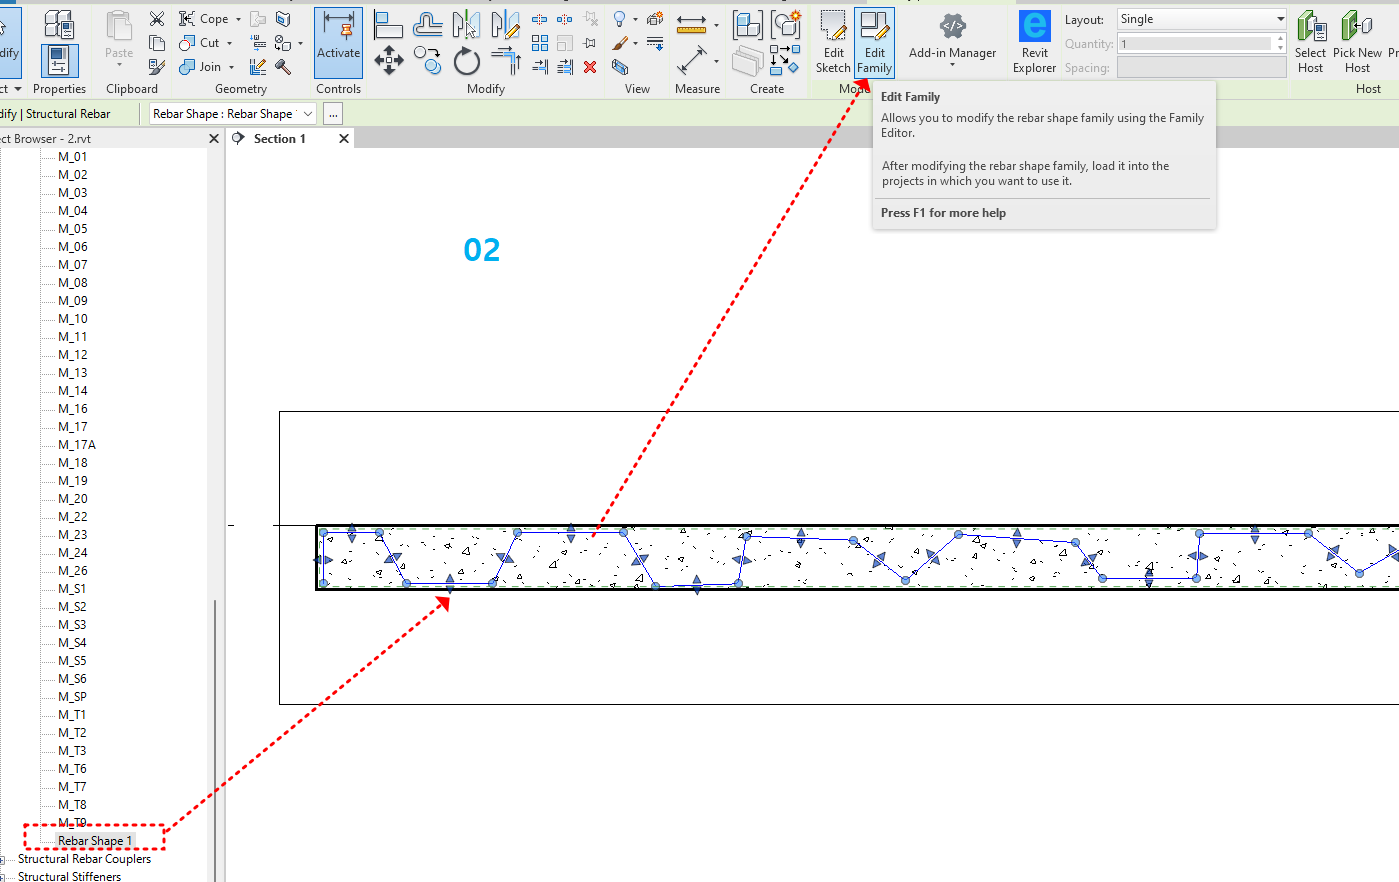1399x882 pixels.
Task: Click the ellipsis button beside Rebar Shape
Action: click(333, 114)
